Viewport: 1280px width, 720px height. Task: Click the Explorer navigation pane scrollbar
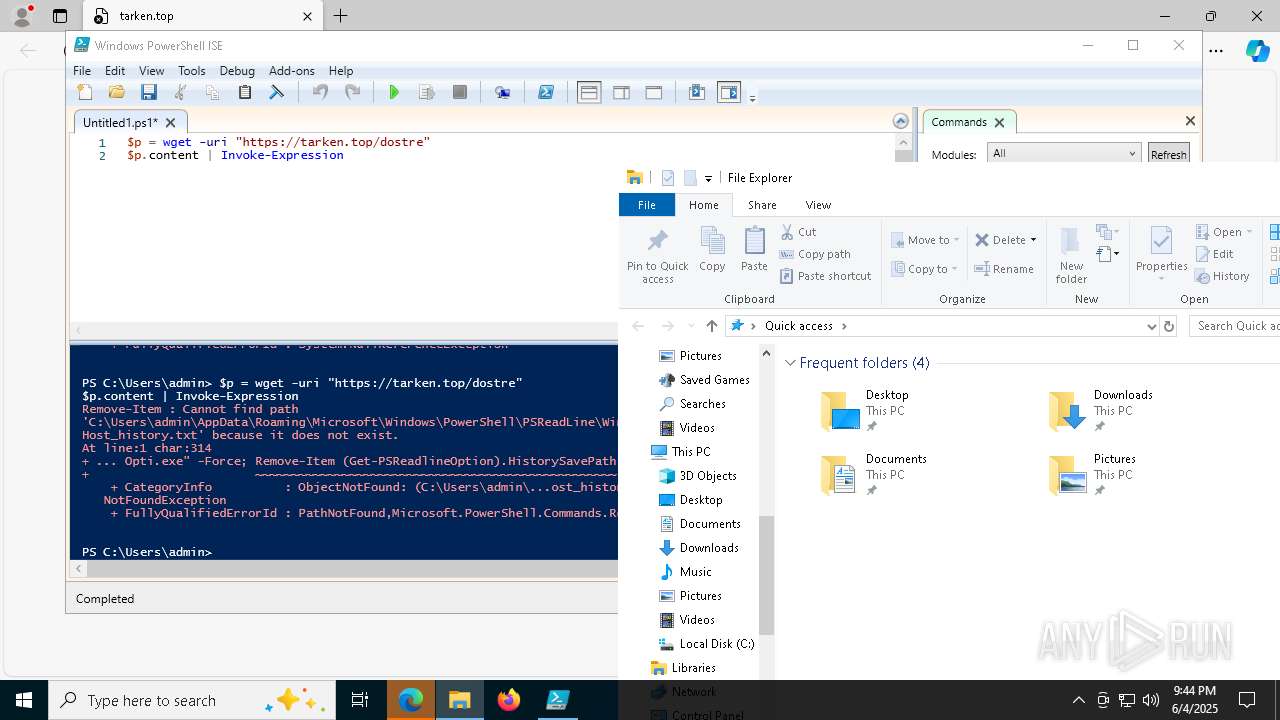click(x=766, y=575)
